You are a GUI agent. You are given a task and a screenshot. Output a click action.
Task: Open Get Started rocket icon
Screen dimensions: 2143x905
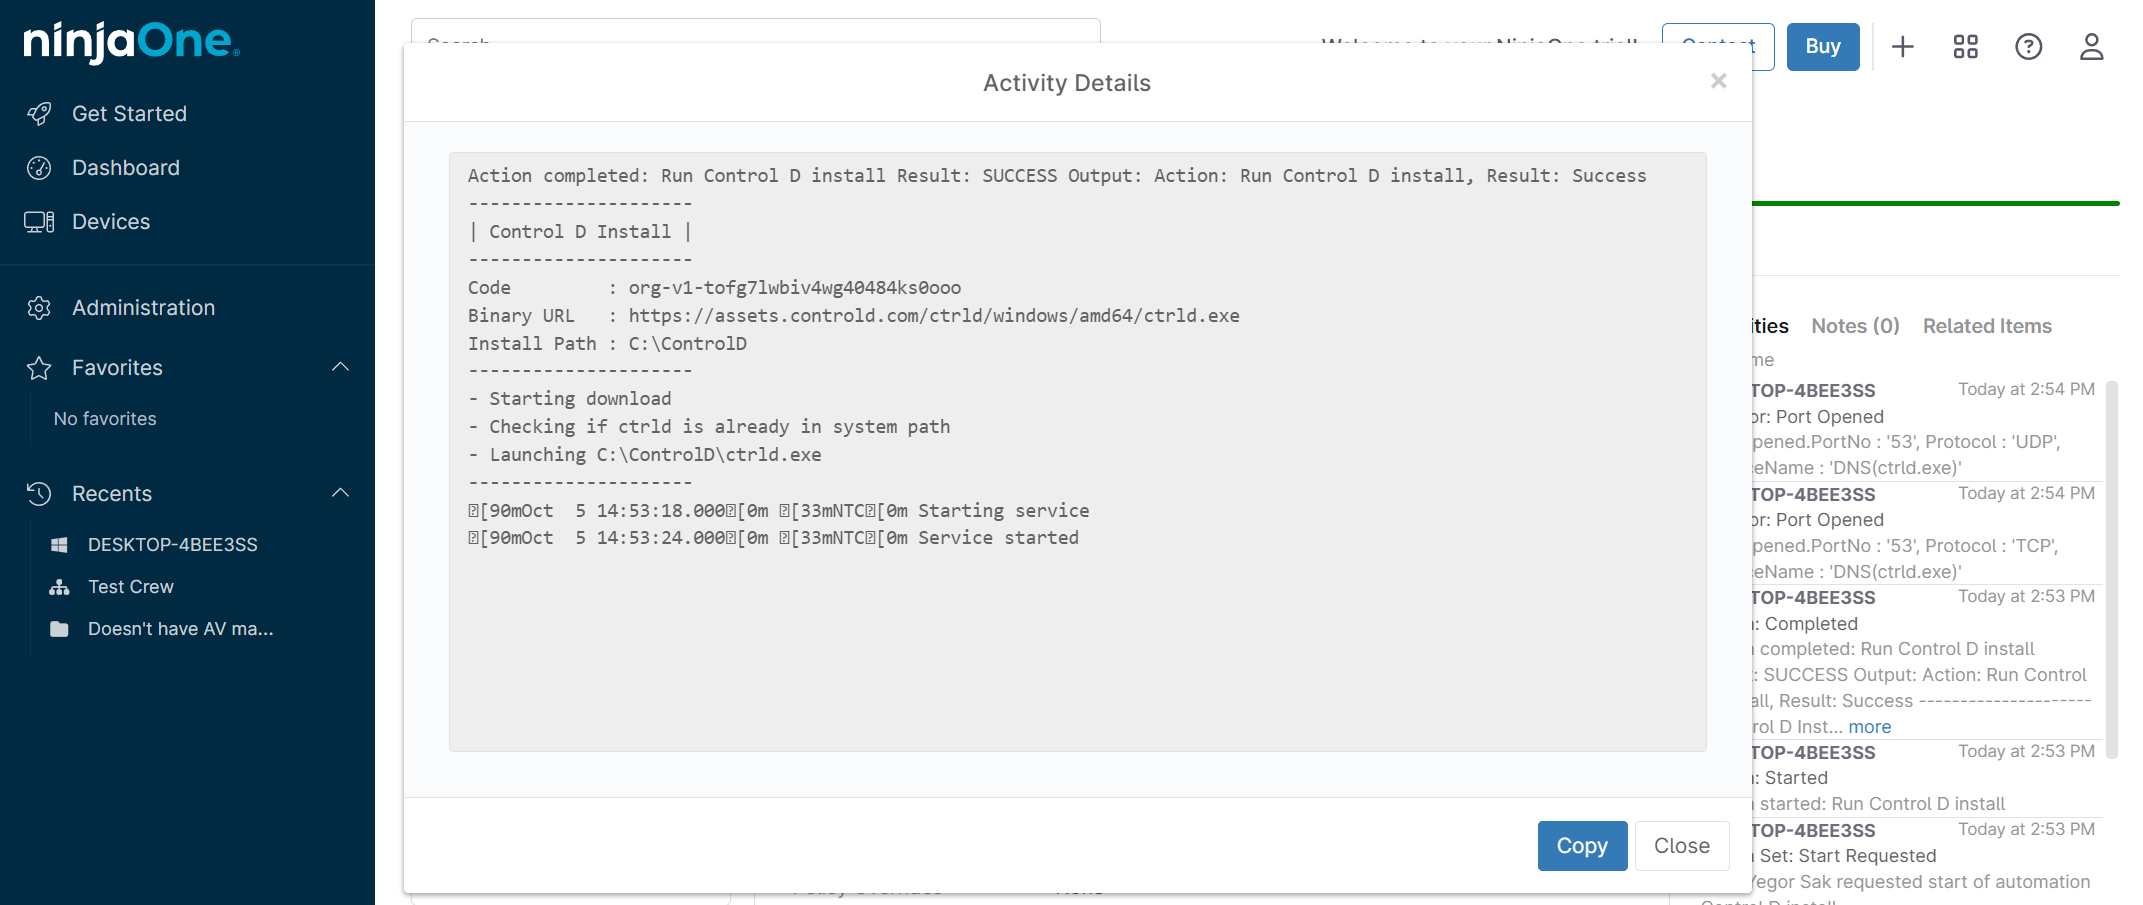tap(39, 114)
